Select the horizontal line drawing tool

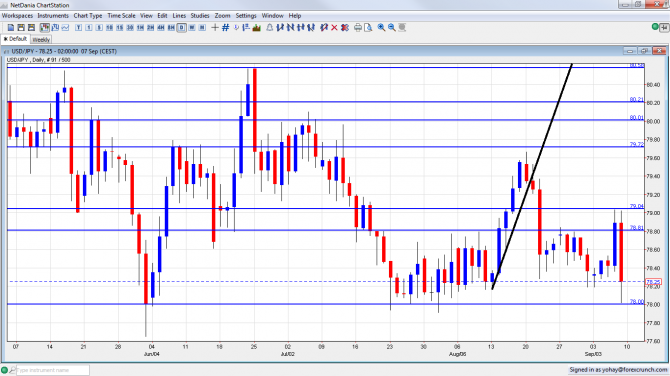301,27
